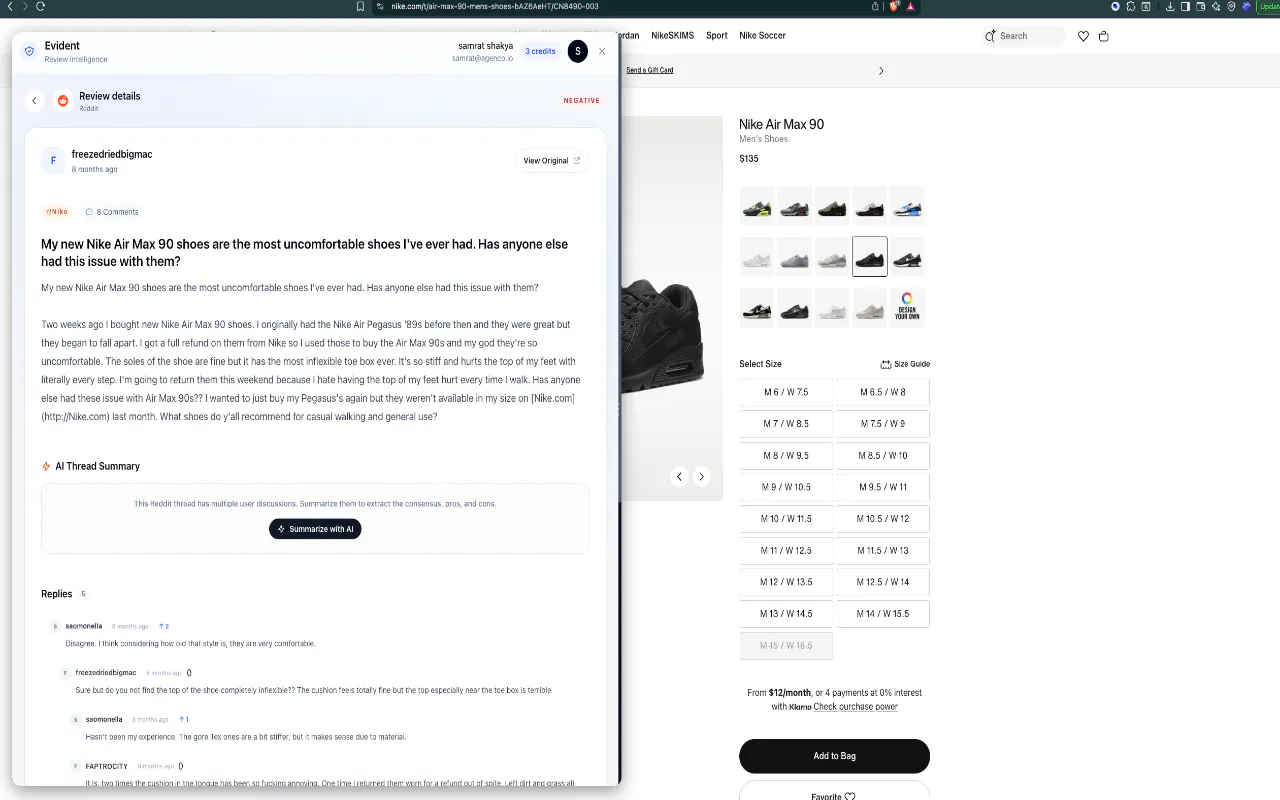Image resolution: width=1280 pixels, height=800 pixels.
Task: Advance the promo banner with right chevron
Action: (881, 71)
